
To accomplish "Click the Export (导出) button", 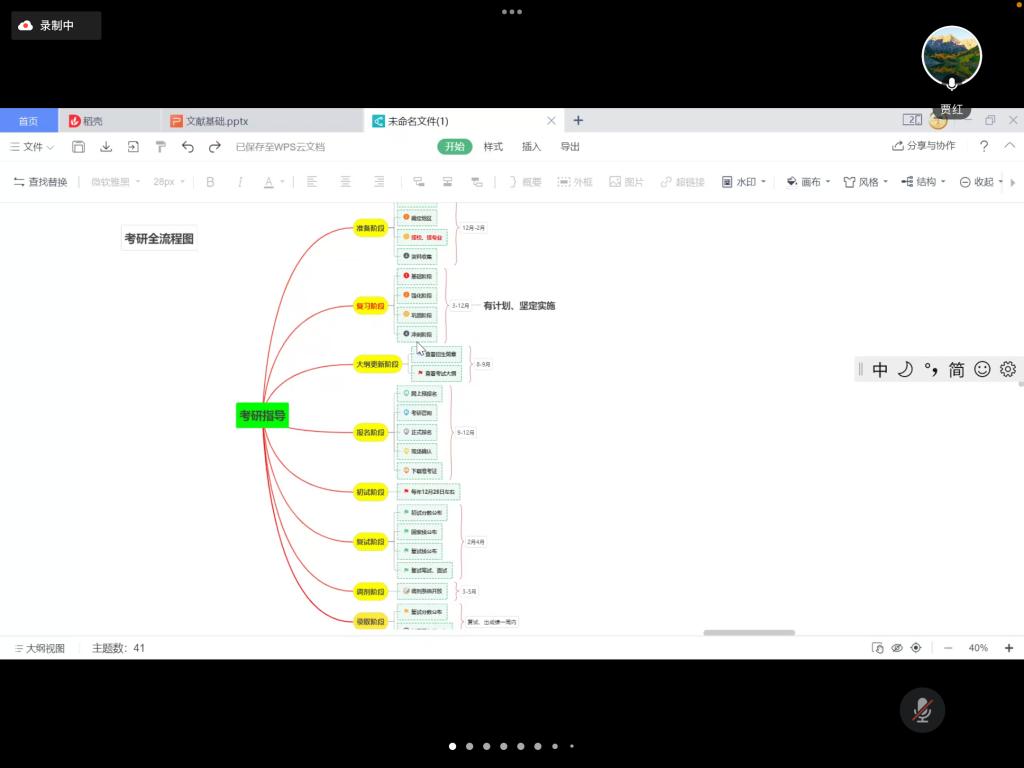I will [x=570, y=147].
